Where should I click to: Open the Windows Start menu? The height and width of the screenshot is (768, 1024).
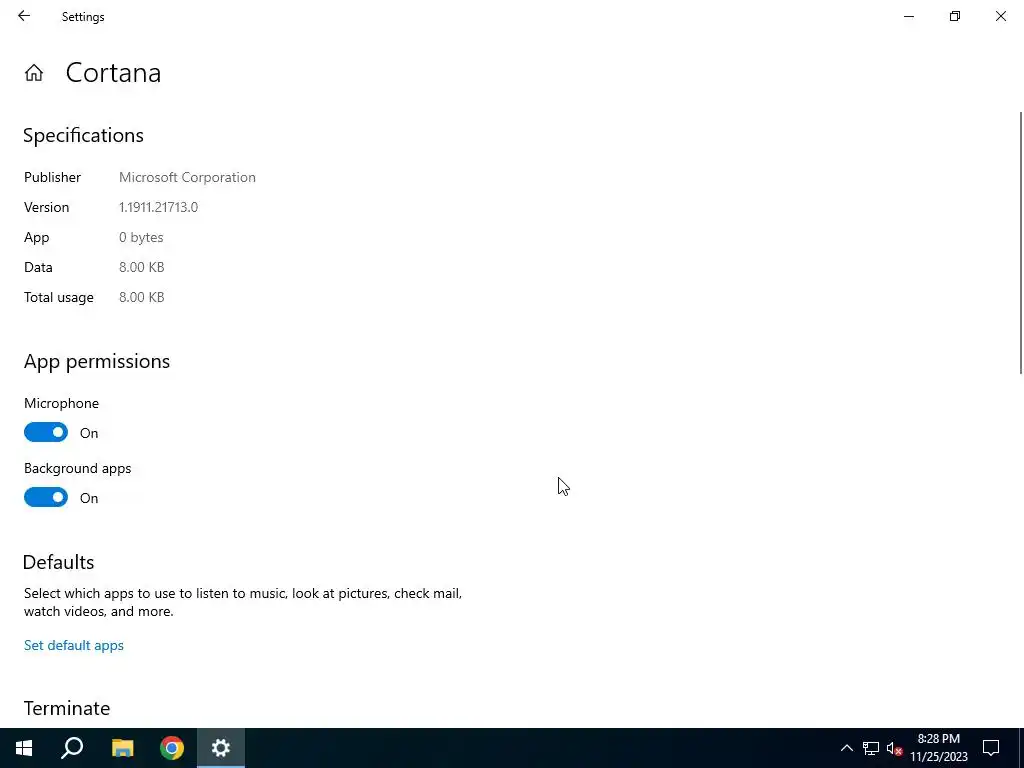pos(24,748)
